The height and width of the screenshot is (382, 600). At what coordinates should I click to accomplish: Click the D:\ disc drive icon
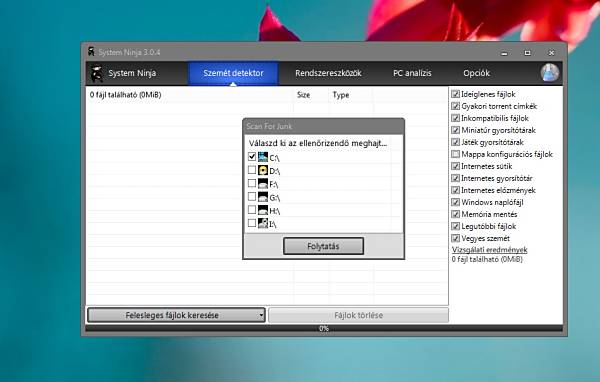click(x=263, y=170)
